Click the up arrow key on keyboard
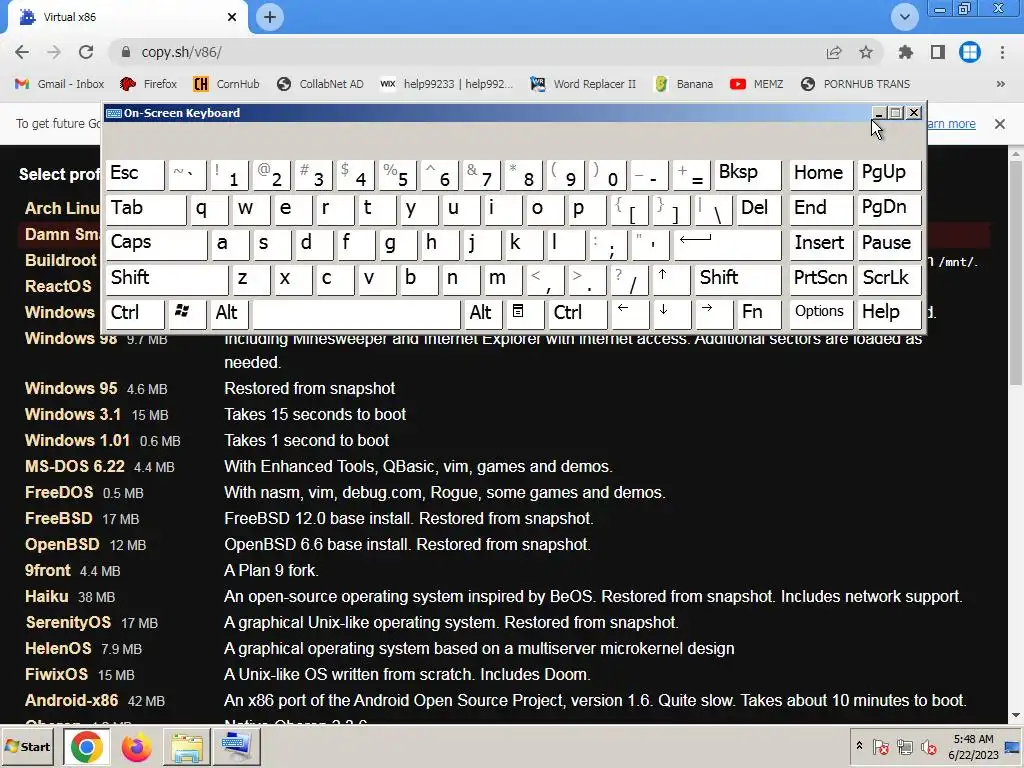1024x768 pixels. point(671,280)
